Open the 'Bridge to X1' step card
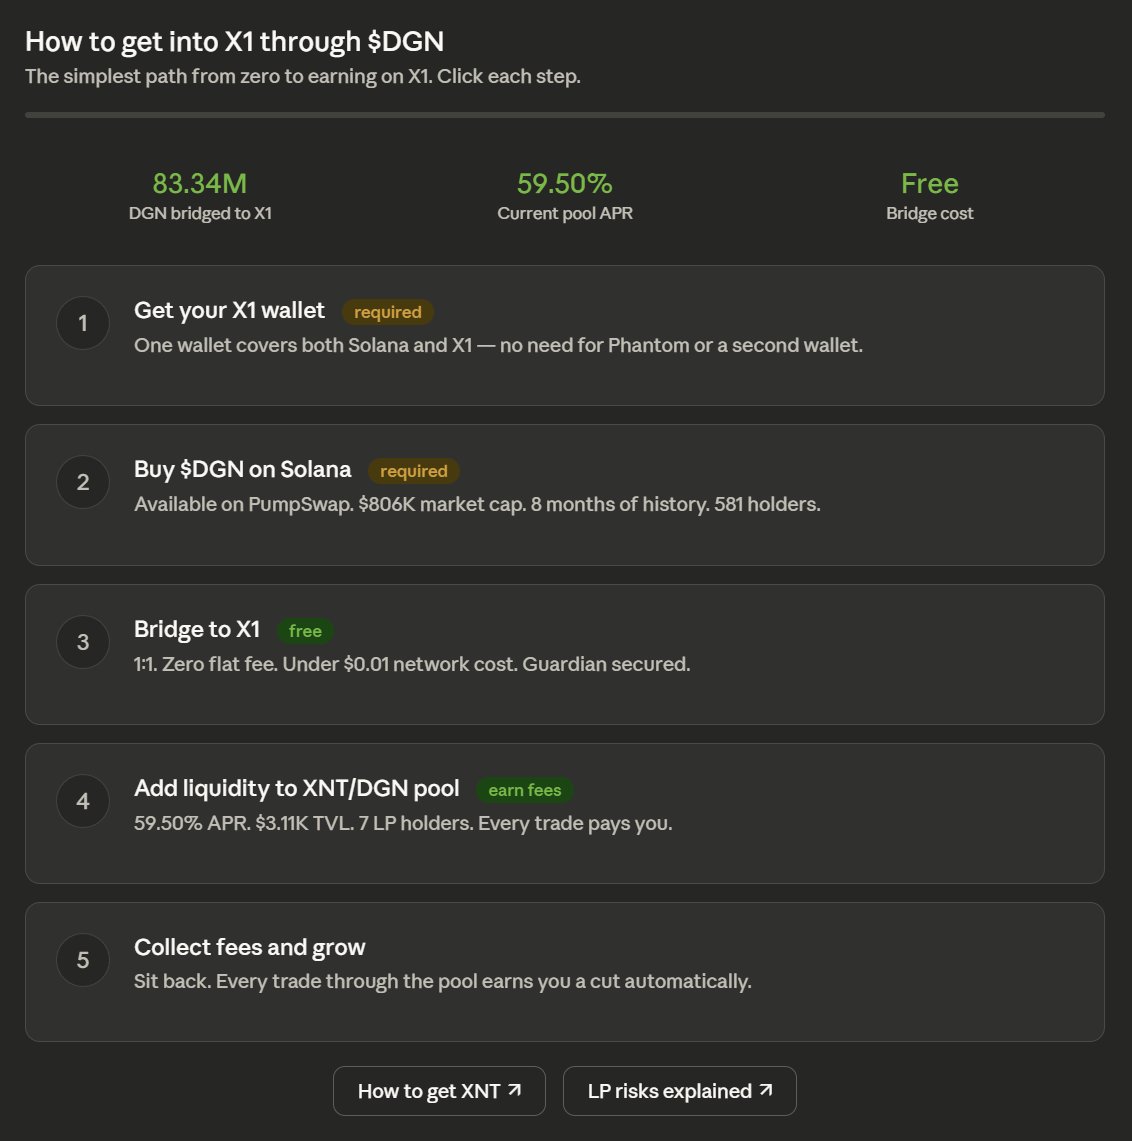The width and height of the screenshot is (1132, 1141). tap(565, 654)
